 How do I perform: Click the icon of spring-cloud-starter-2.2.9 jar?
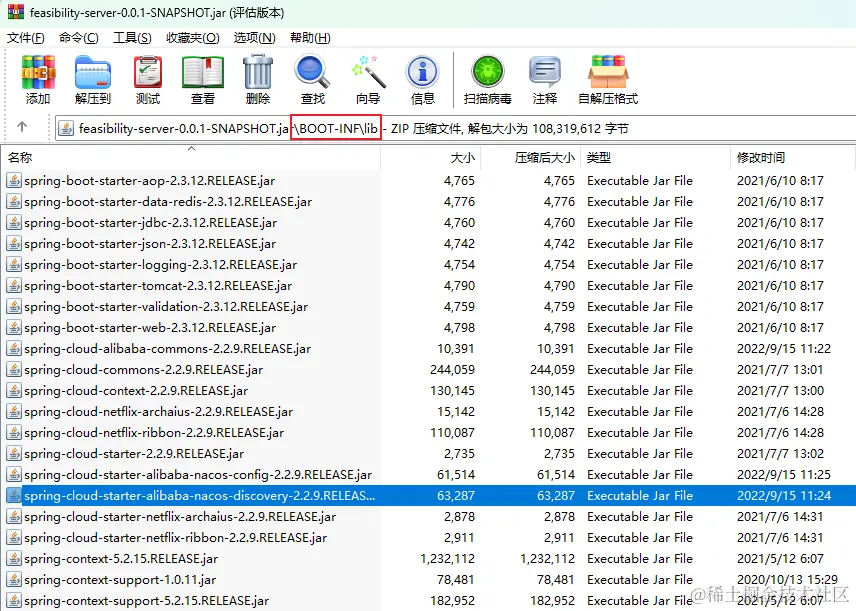pyautogui.click(x=14, y=454)
